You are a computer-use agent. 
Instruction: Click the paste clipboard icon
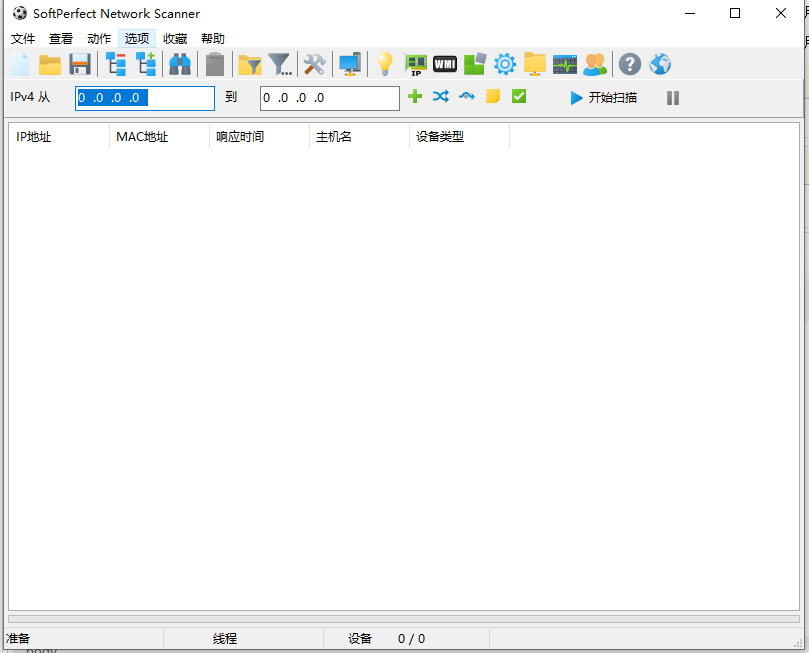(215, 64)
